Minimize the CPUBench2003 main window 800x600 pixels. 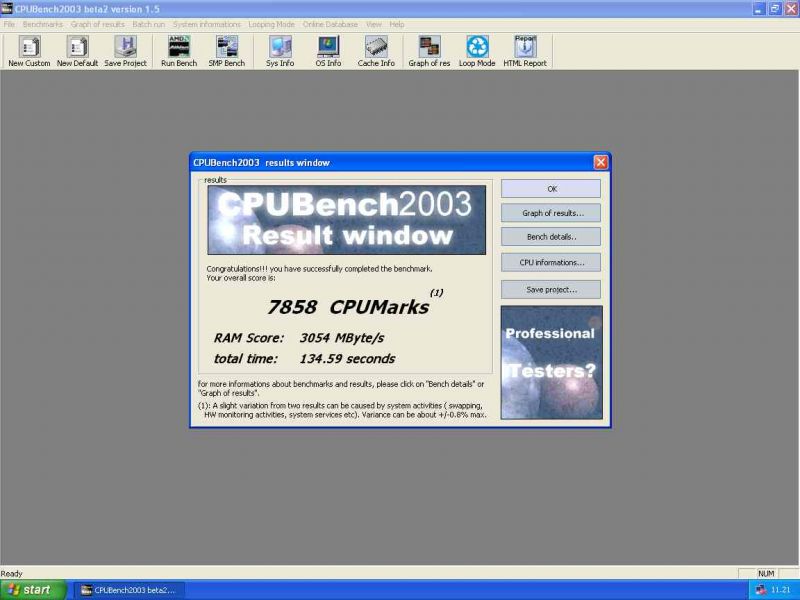[759, 9]
